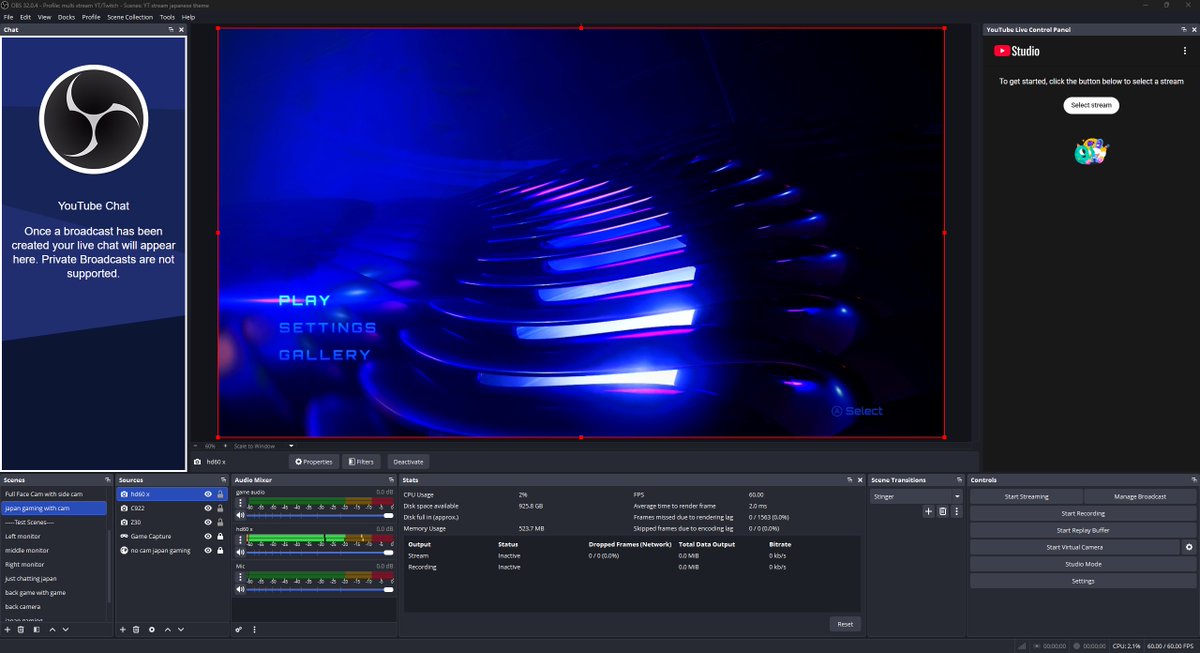Hide the Z30 source

pyautogui.click(x=208, y=522)
